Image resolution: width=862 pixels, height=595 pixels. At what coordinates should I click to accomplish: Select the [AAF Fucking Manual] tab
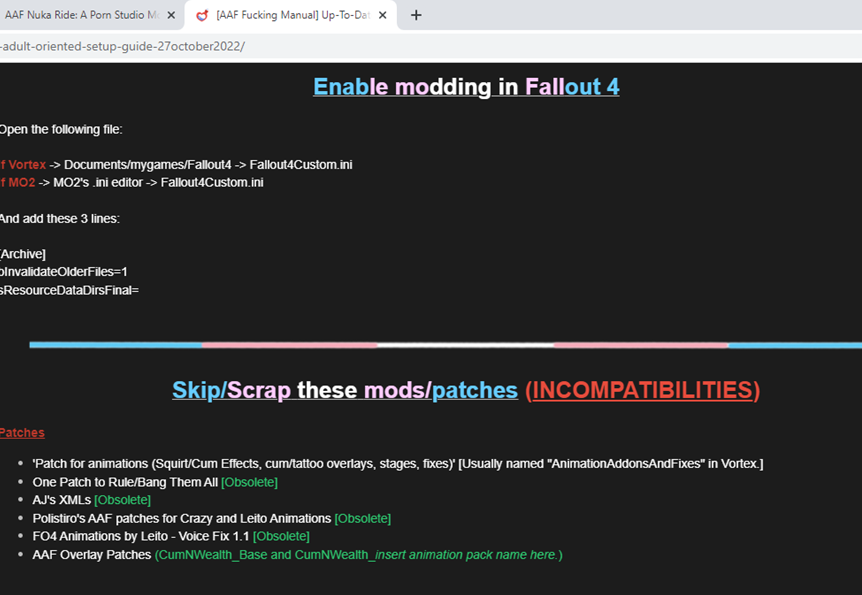[285, 16]
